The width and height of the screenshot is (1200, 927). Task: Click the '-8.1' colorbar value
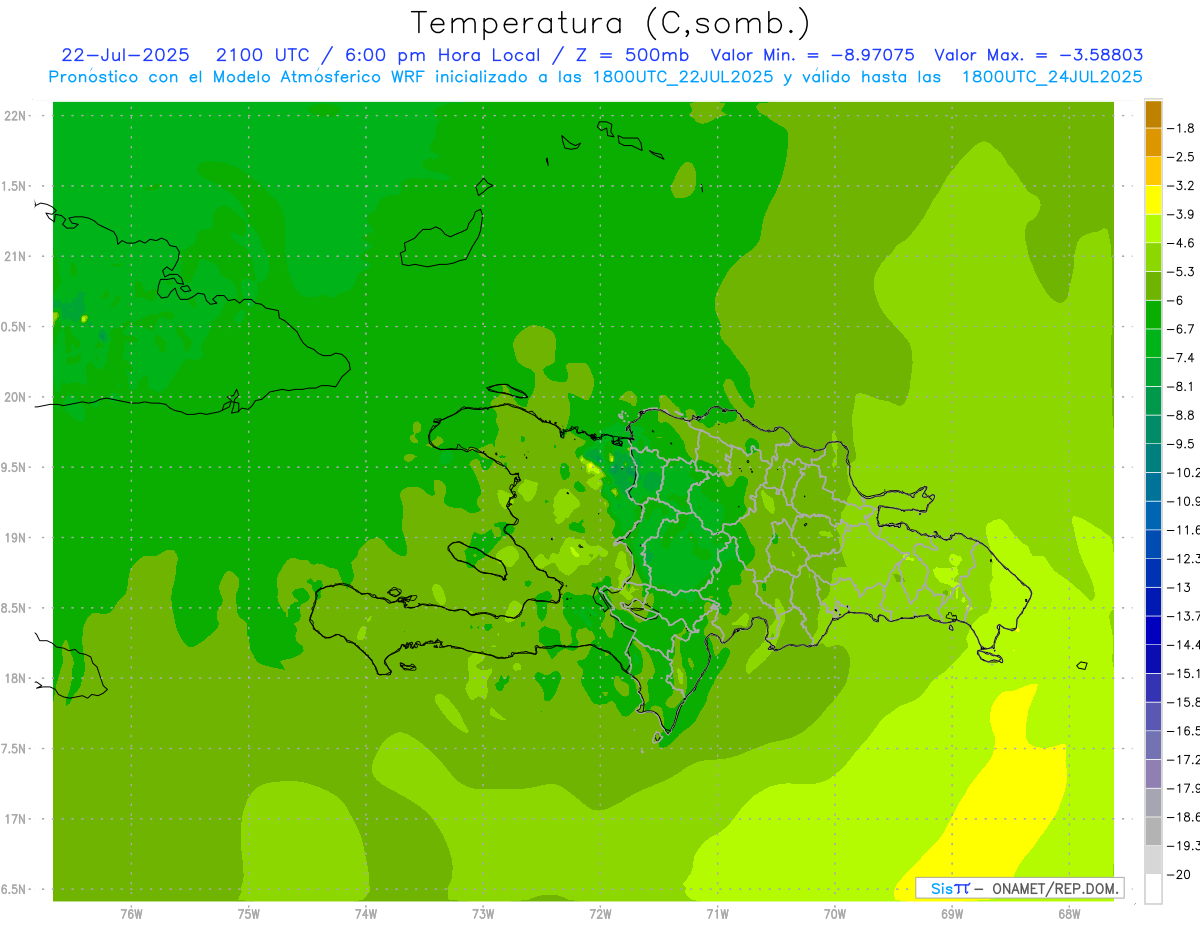1183,386
